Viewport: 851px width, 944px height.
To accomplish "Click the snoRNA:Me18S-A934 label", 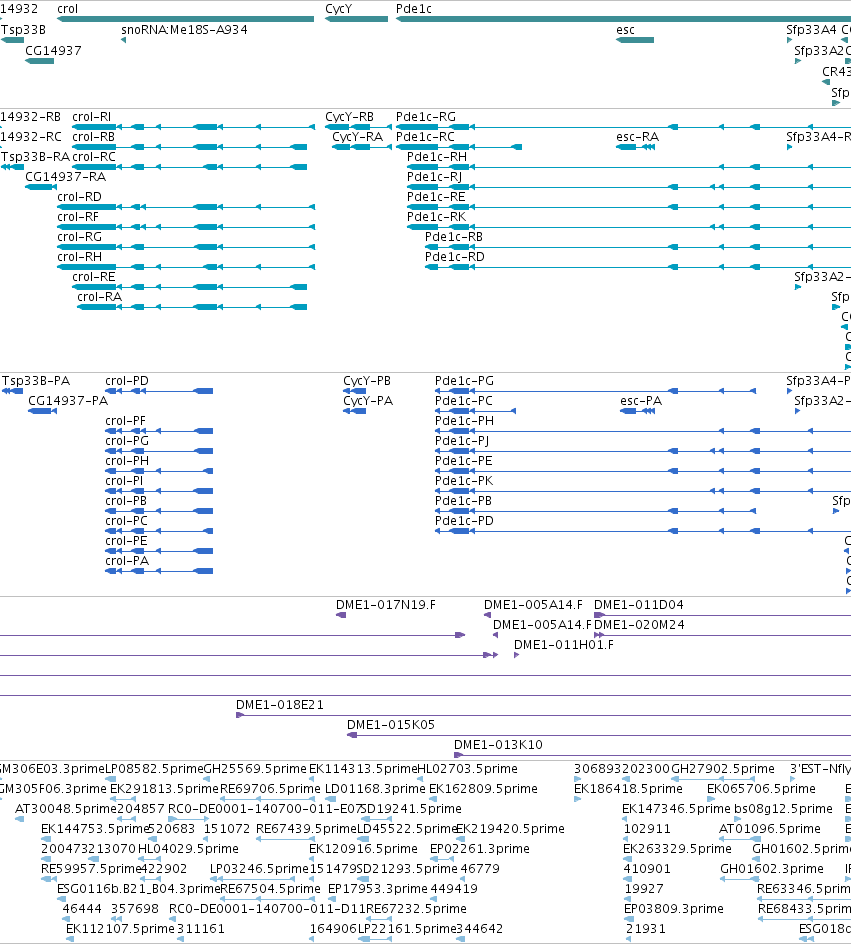I will pos(184,30).
